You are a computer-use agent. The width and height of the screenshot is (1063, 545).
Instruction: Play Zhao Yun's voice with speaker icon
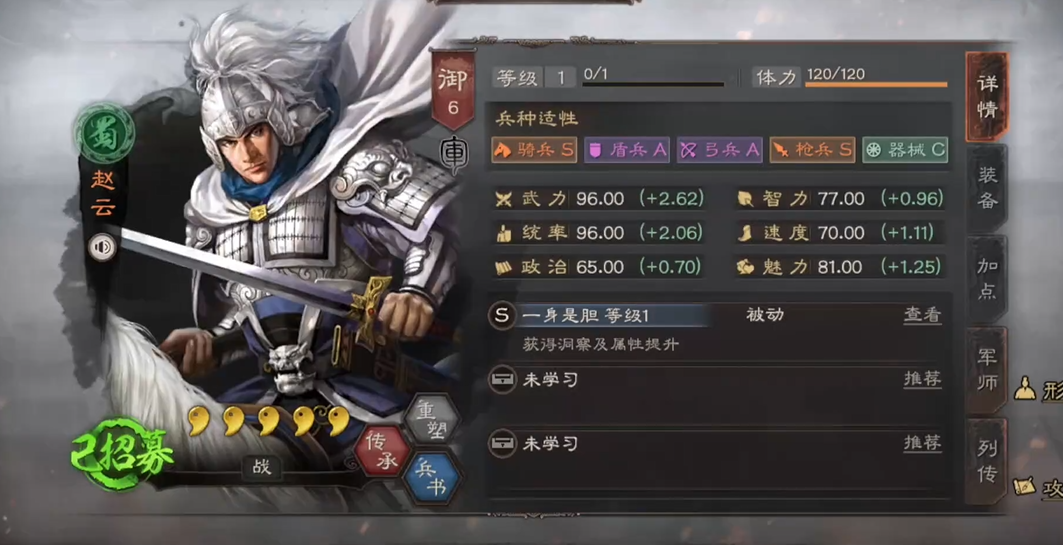[102, 249]
